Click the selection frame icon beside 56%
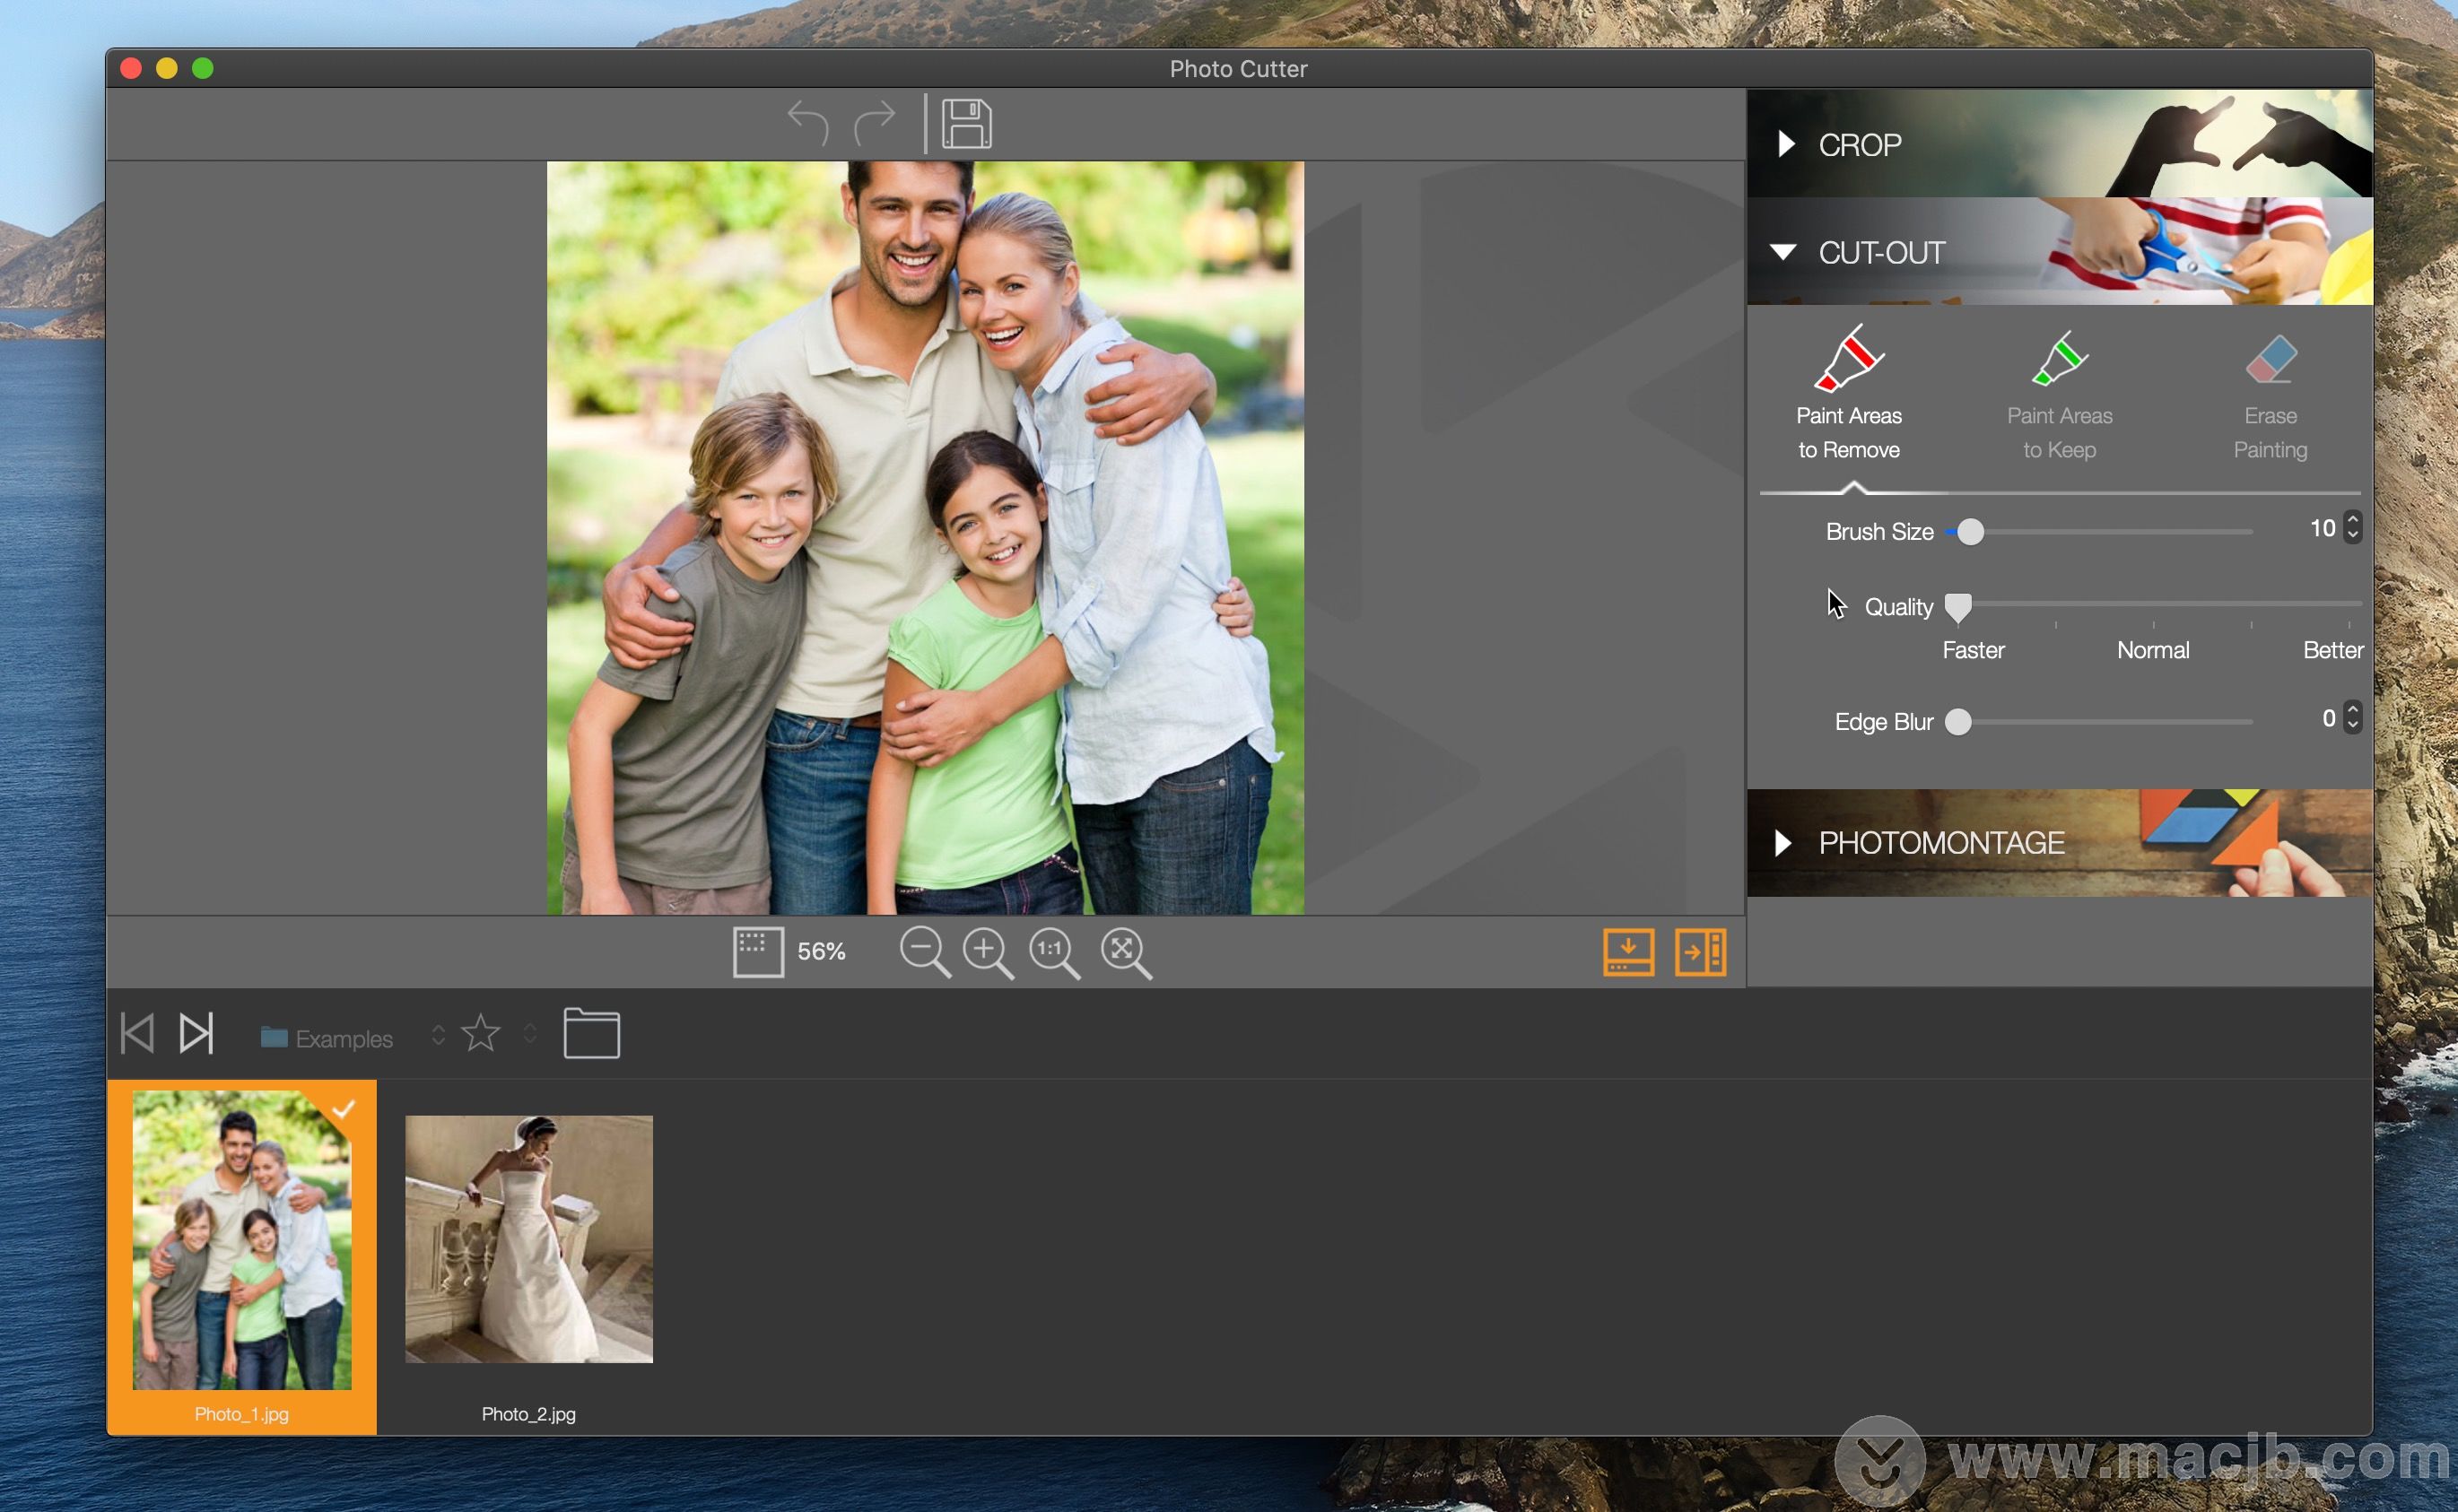This screenshot has height=1512, width=2458. (x=757, y=951)
